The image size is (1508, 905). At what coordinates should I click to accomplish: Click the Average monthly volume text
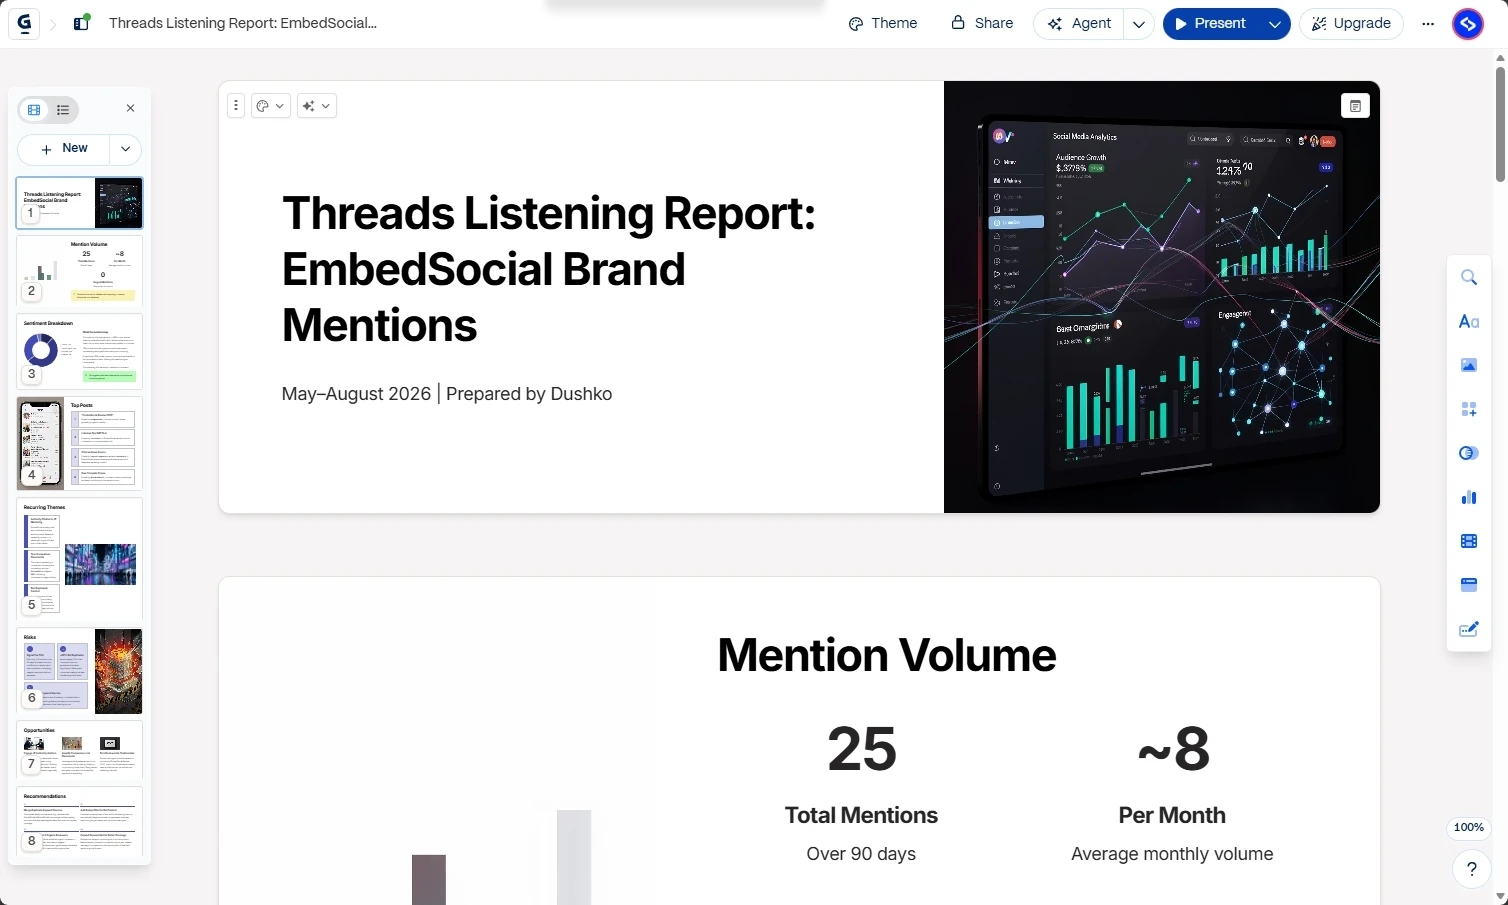pos(1172,854)
